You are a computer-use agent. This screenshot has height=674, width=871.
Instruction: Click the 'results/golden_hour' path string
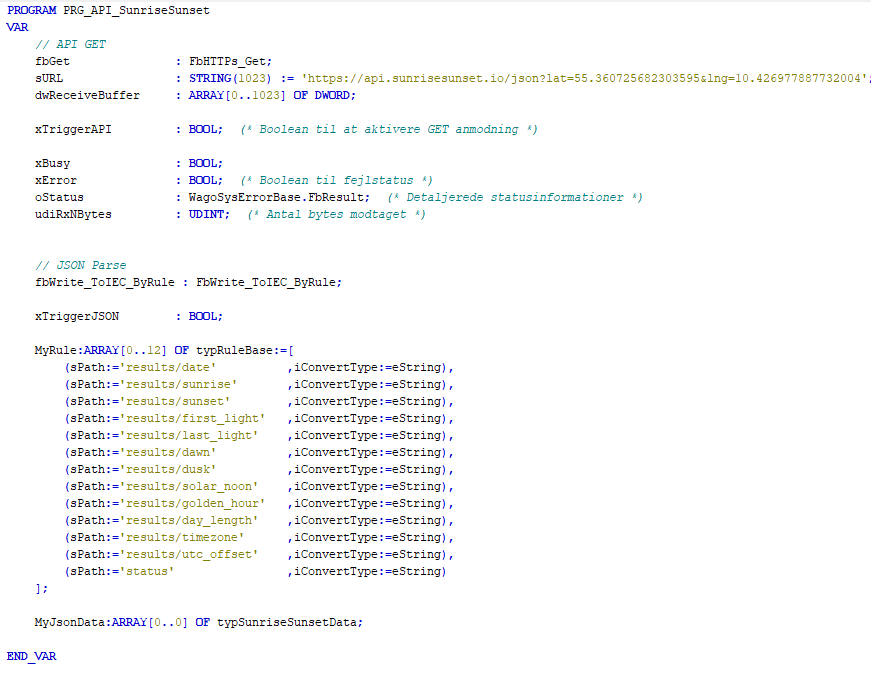coord(192,503)
